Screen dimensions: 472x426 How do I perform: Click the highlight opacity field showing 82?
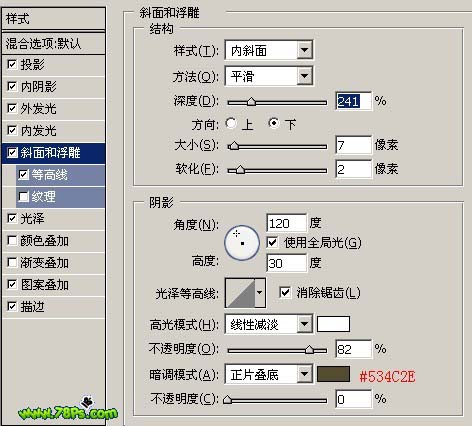pyautogui.click(x=353, y=349)
